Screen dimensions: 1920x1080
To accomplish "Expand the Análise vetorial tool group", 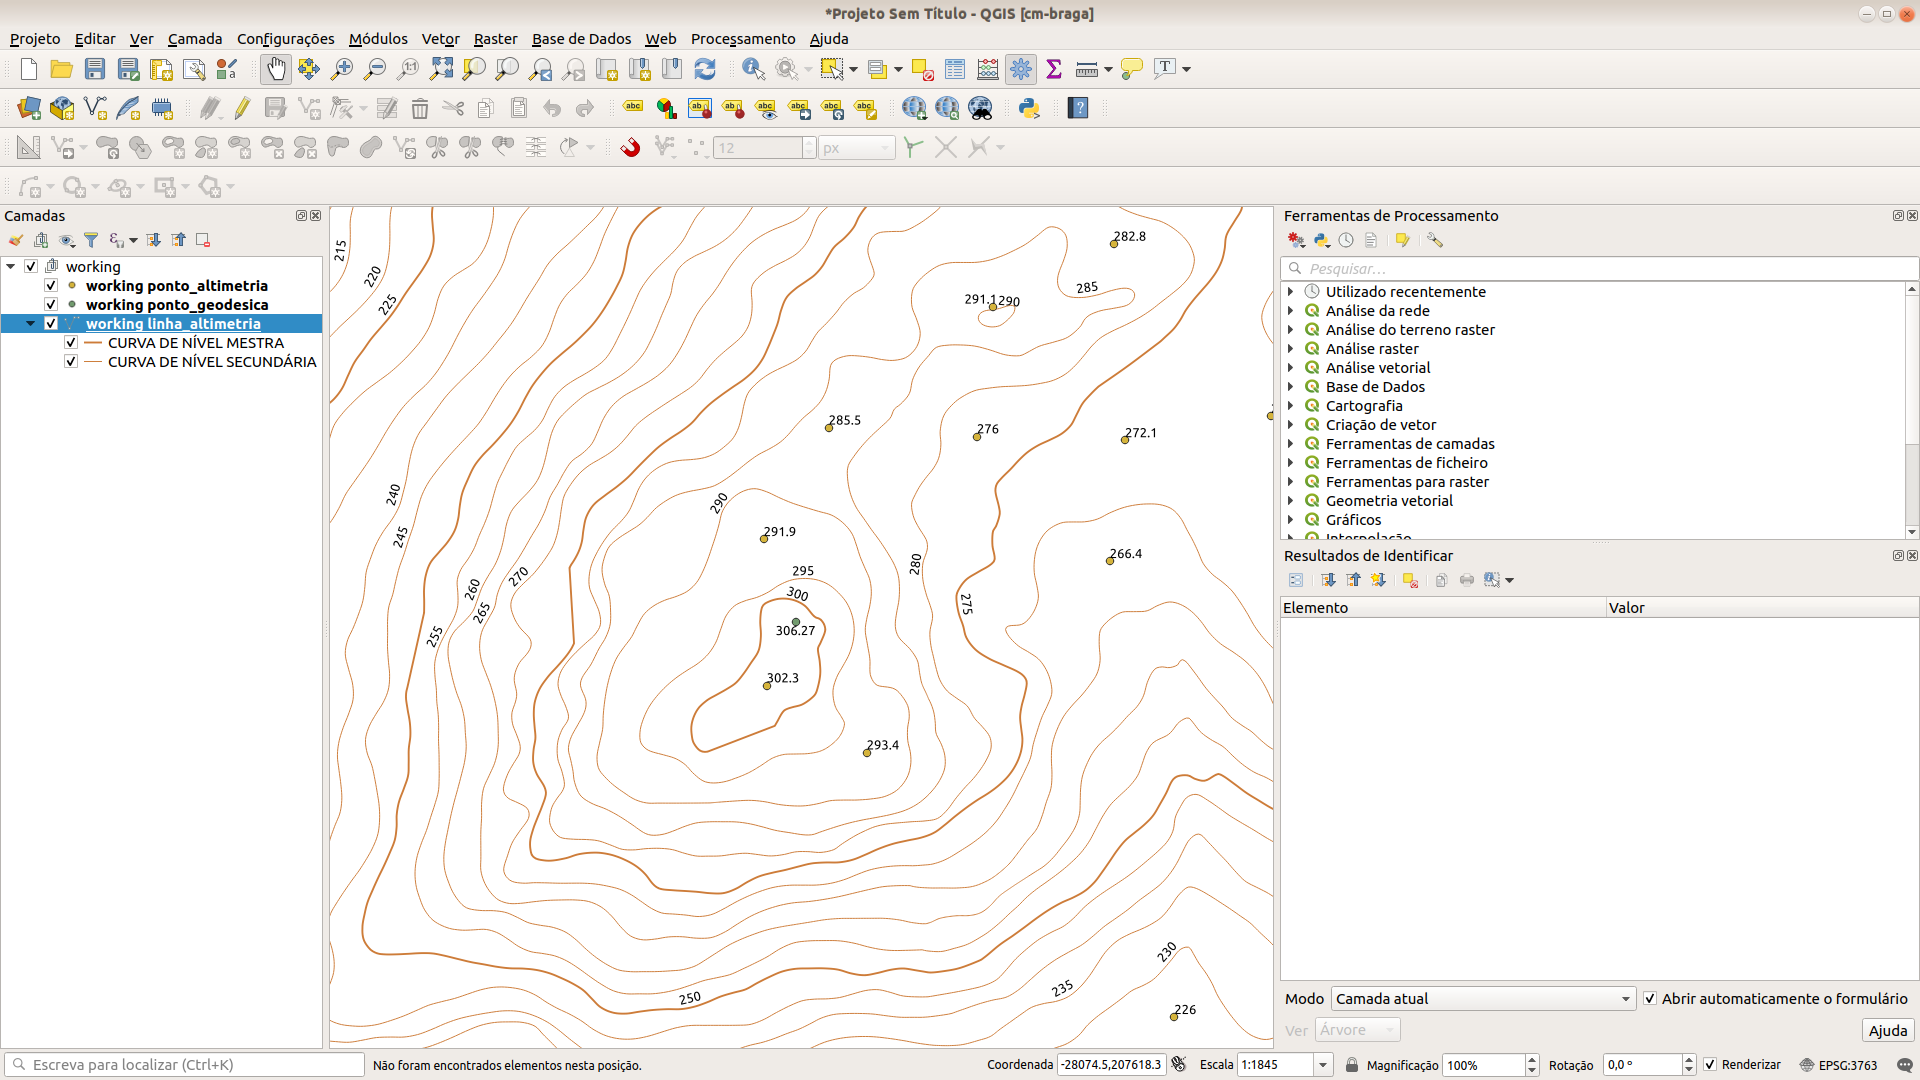I will [1291, 368].
